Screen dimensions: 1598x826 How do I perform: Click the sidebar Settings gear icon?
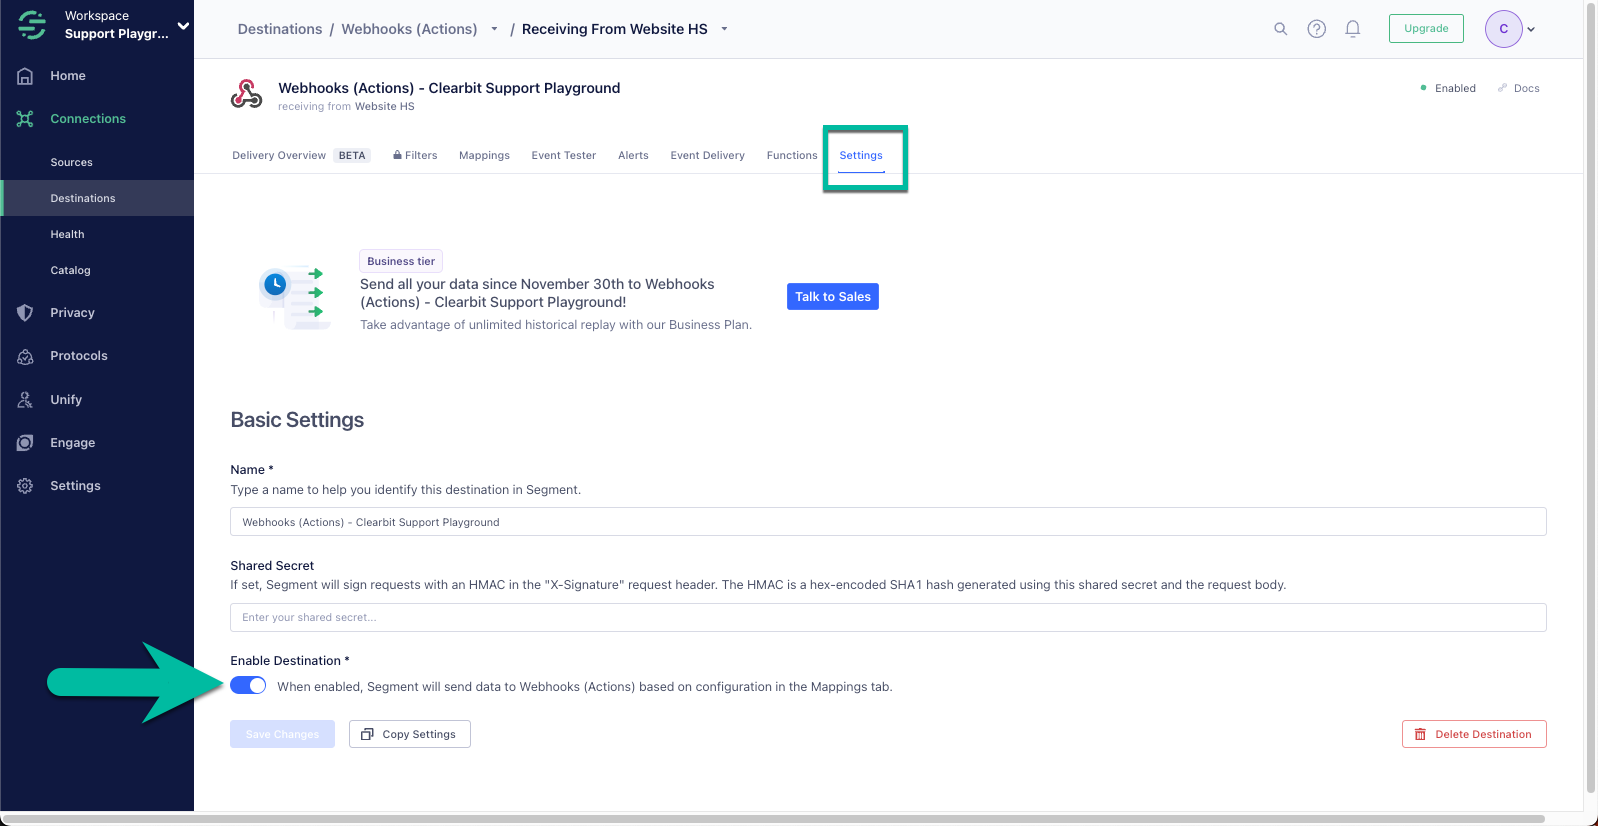coord(25,486)
